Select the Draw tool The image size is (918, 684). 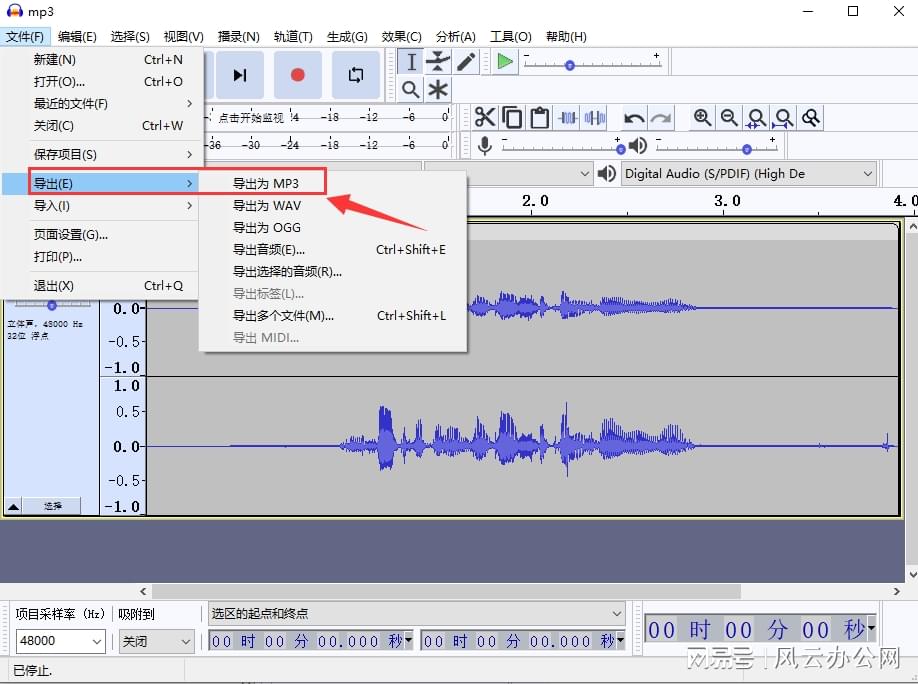[465, 61]
